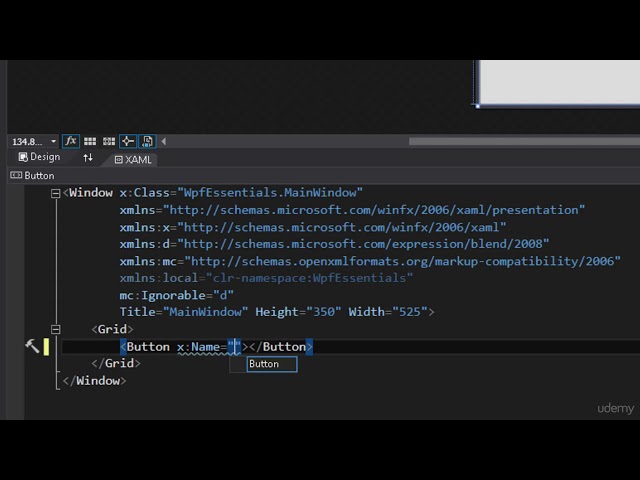Collapse the Grid element outlining node
640x480 pixels.
(56, 329)
